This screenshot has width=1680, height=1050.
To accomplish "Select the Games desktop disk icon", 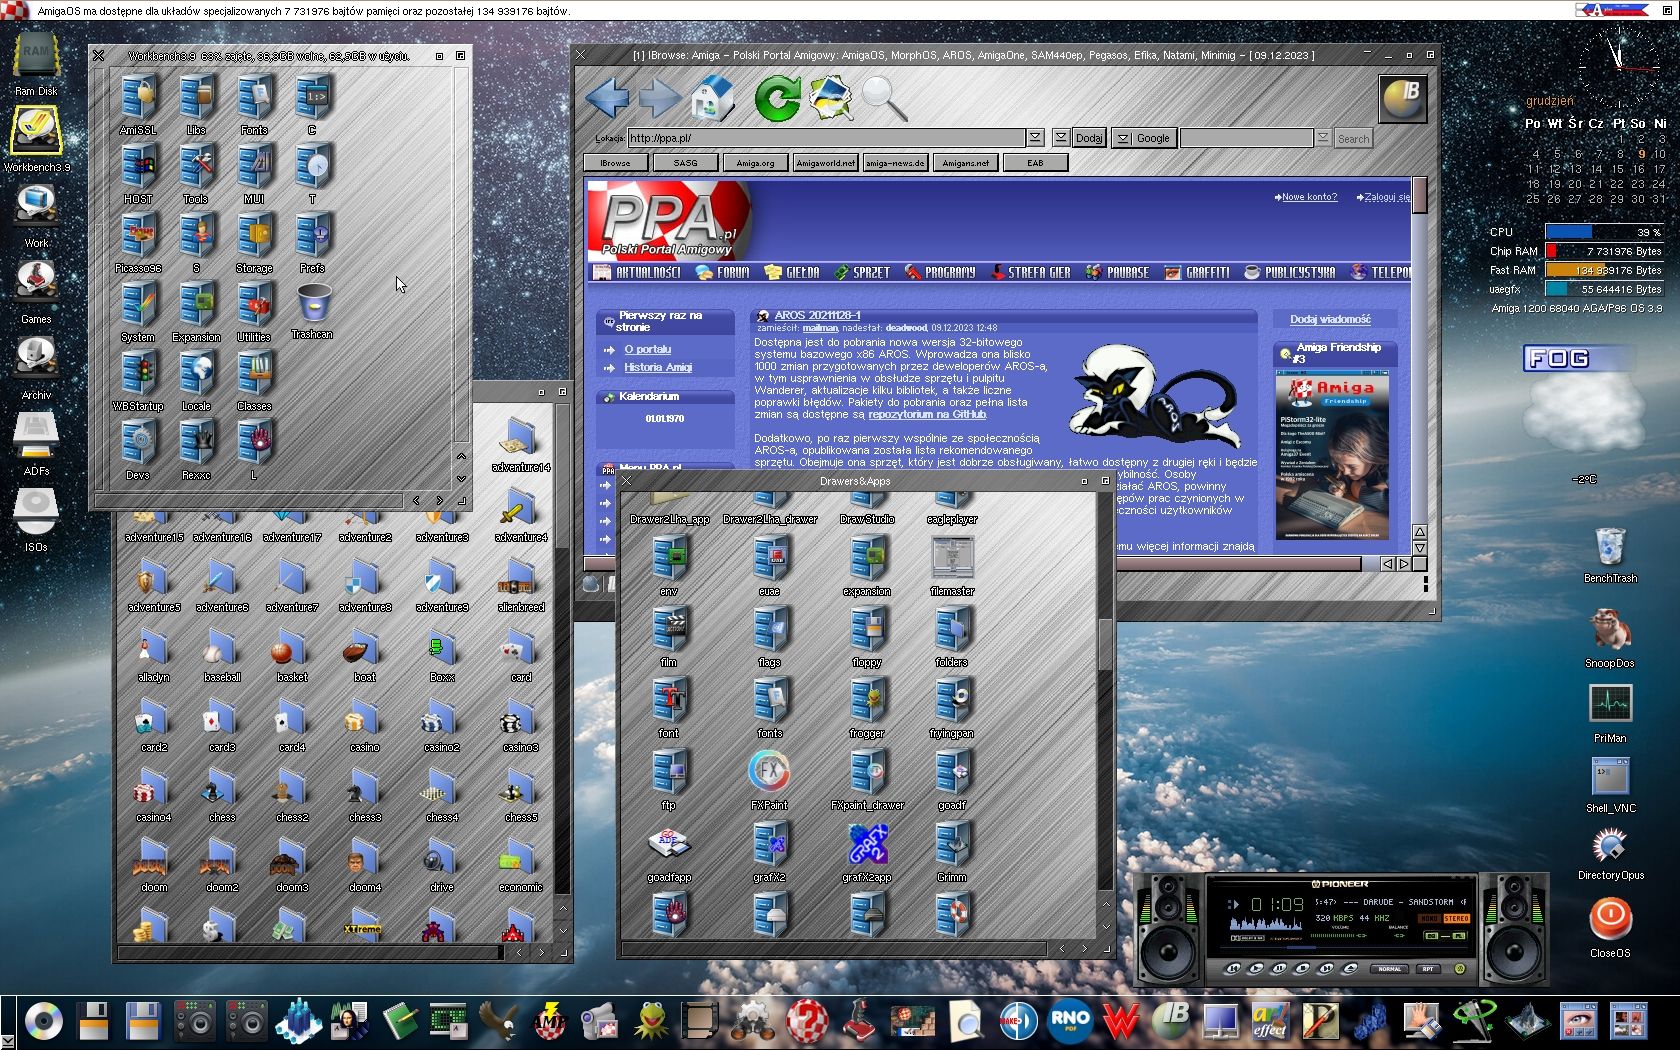I will tap(36, 291).
